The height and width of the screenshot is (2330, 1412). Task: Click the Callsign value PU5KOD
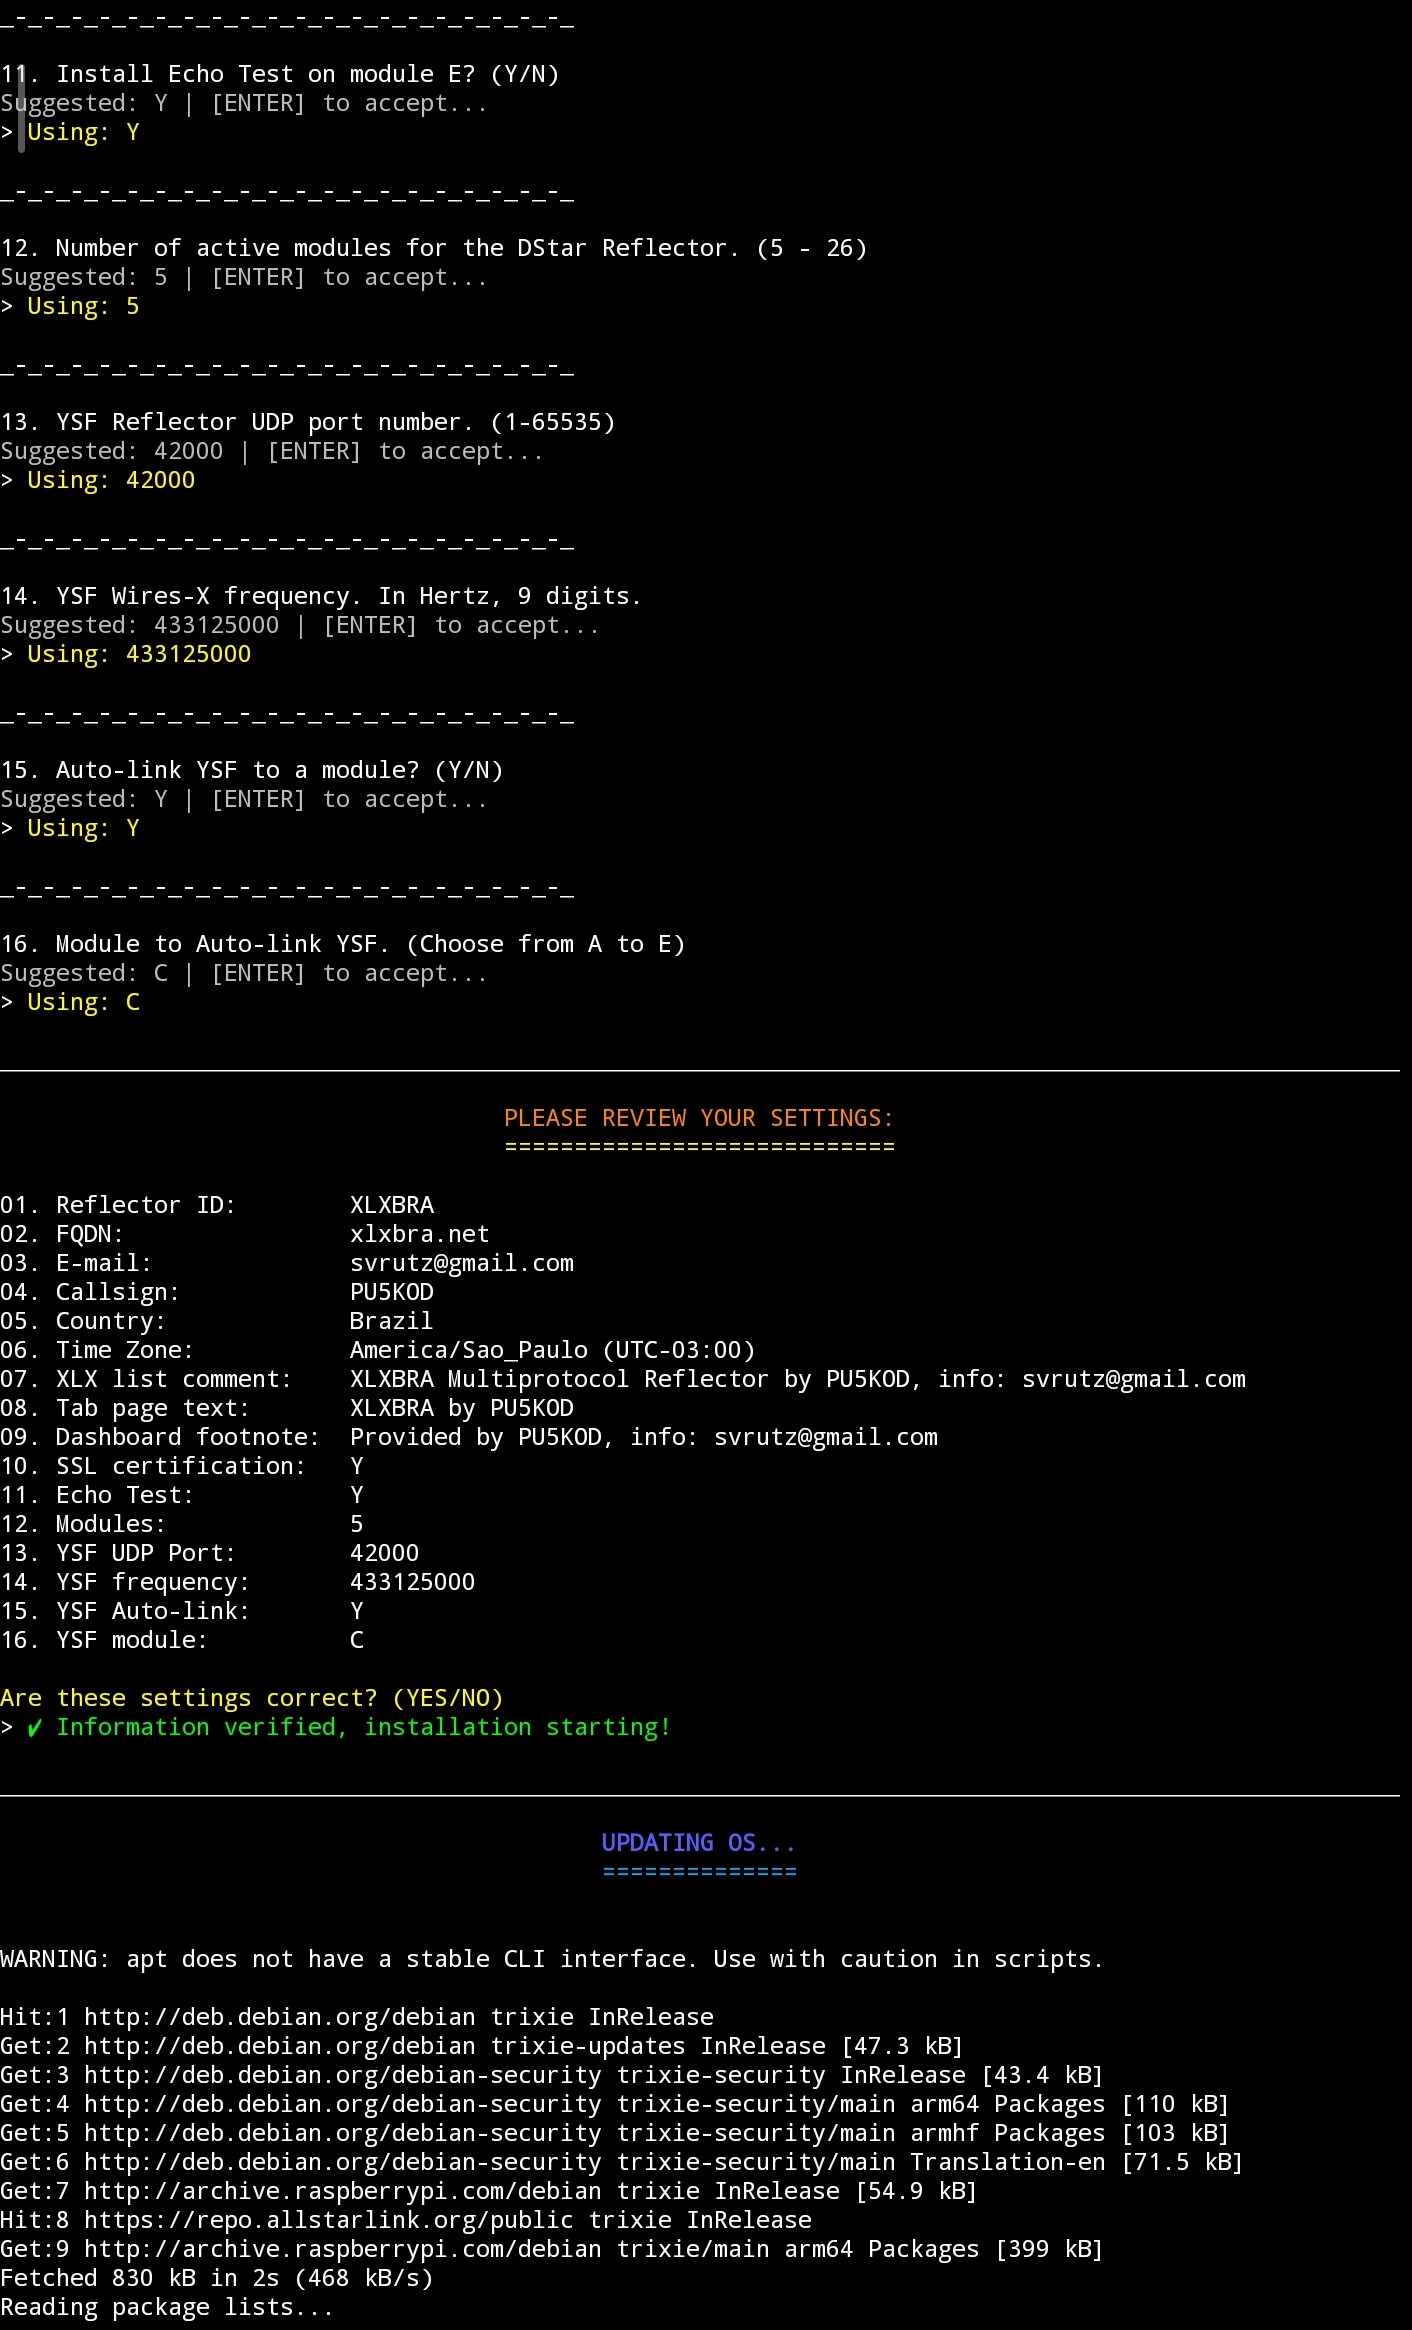point(391,1292)
